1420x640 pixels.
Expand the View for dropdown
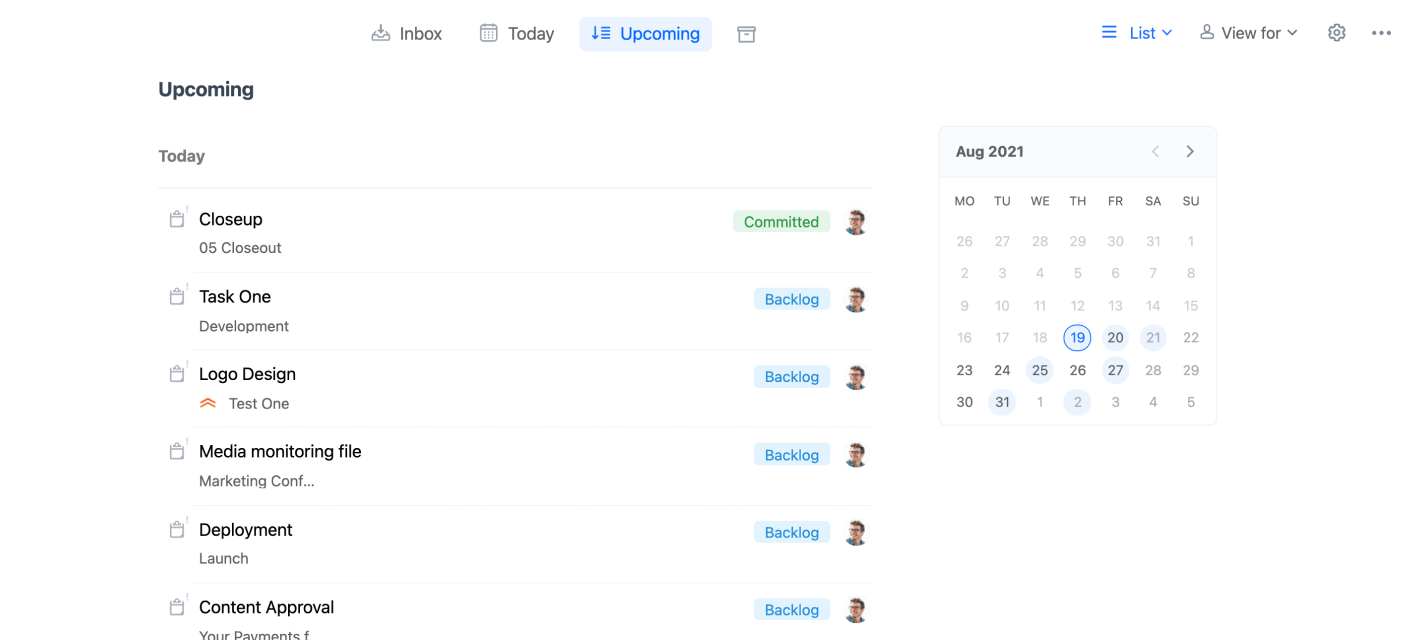coord(1248,33)
